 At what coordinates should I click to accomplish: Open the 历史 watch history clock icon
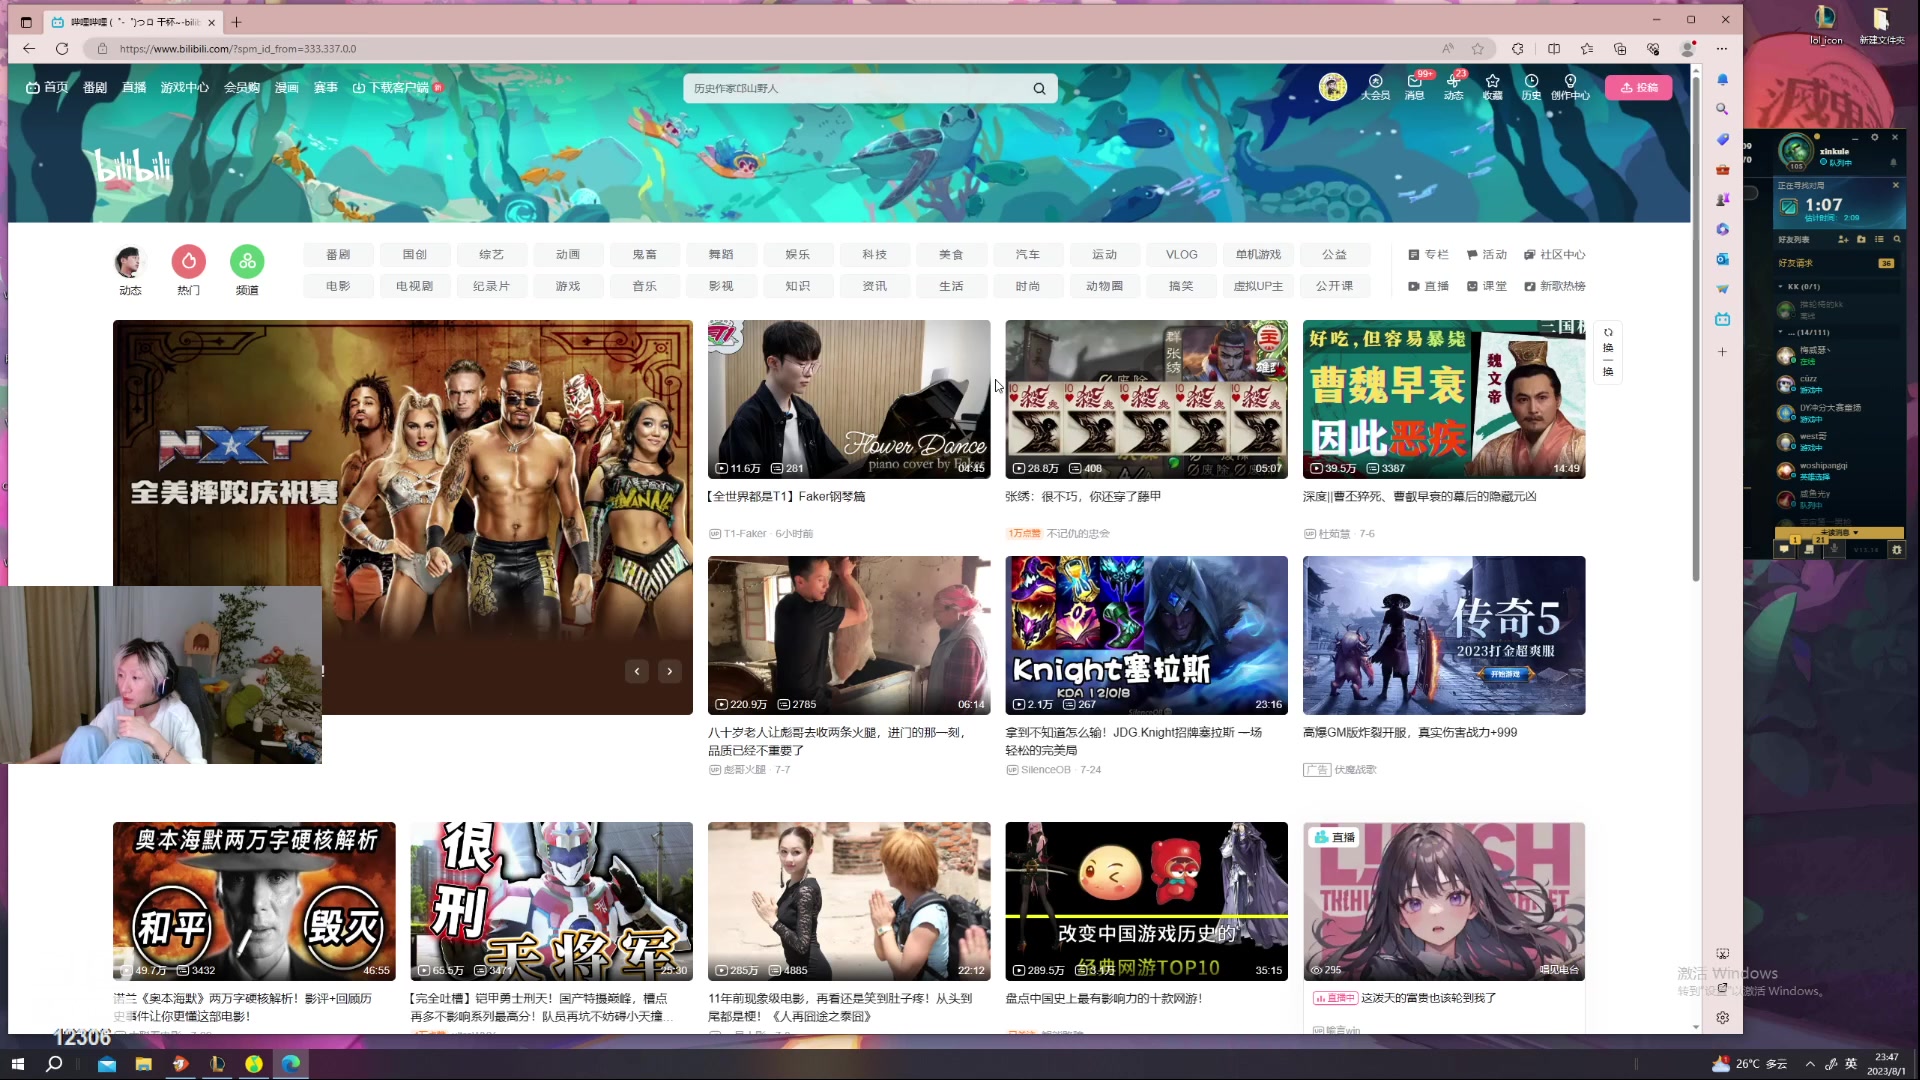coord(1531,87)
